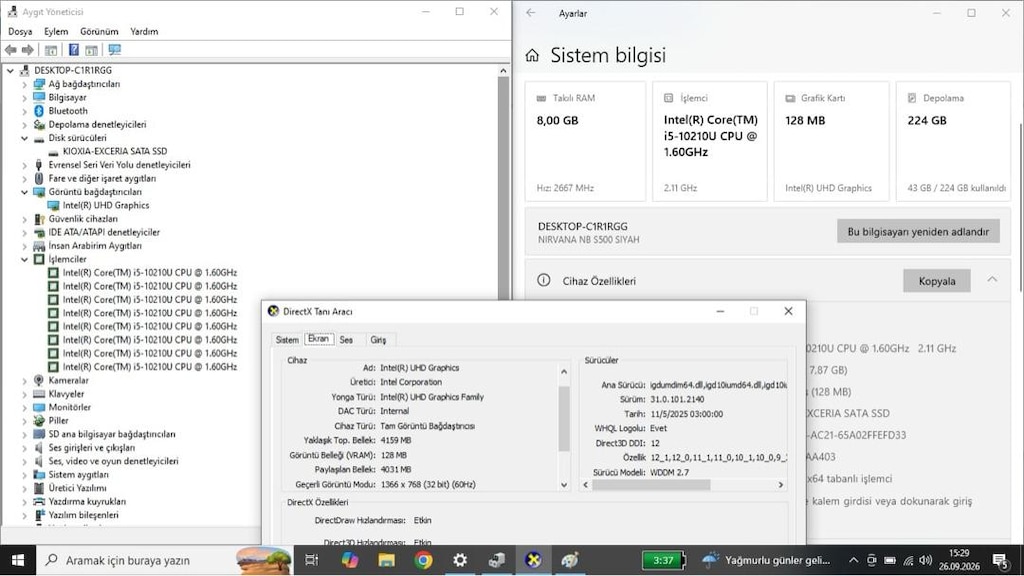Image resolution: width=1024 pixels, height=576 pixels.
Task: Open the Görünüm menu
Action: pos(99,31)
